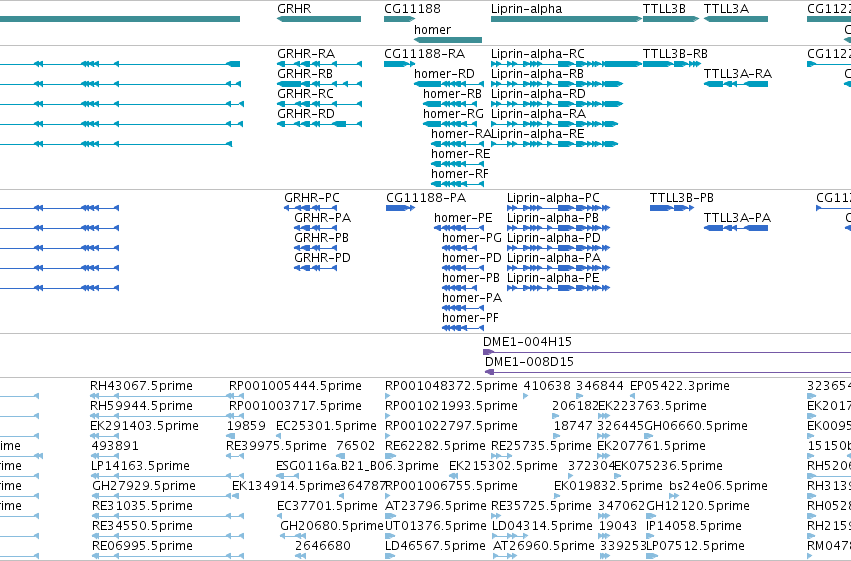Select transcript homer-RF
The width and height of the screenshot is (851, 561).
(x=460, y=174)
